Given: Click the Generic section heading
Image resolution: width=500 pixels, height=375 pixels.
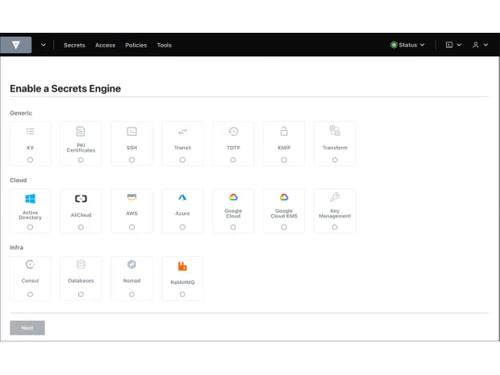Looking at the screenshot, I should click(x=21, y=113).
